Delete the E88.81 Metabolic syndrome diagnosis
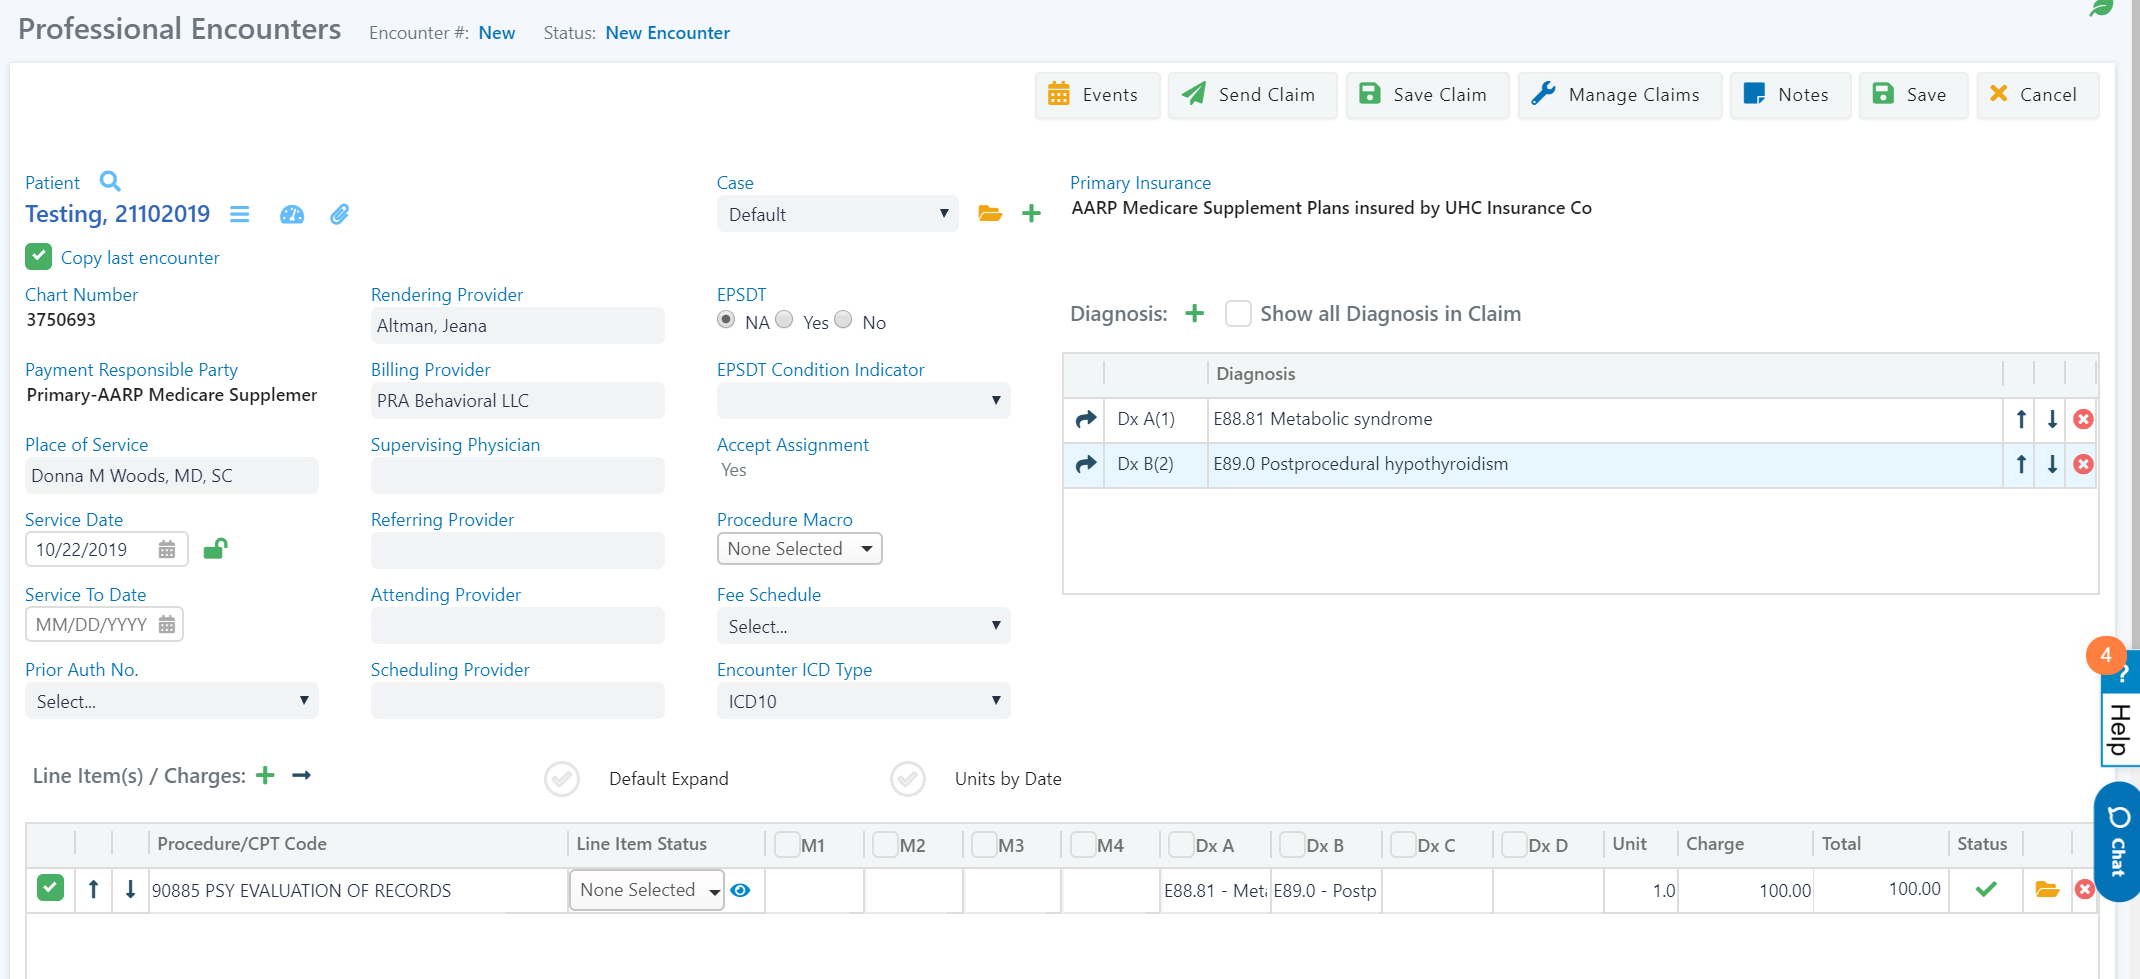2140x979 pixels. pos(2083,419)
